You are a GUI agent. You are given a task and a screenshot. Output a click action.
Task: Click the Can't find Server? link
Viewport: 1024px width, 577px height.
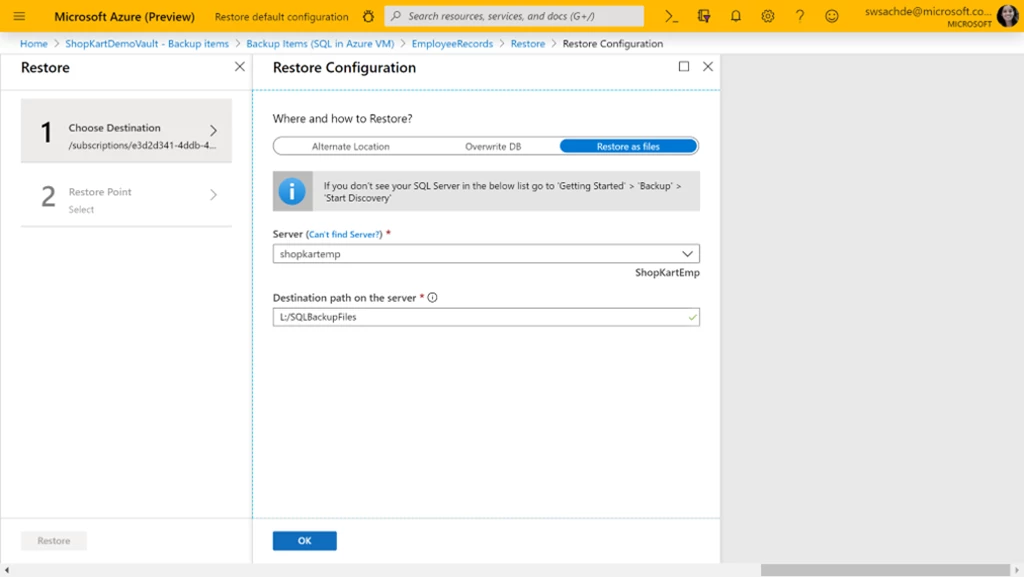point(344,234)
